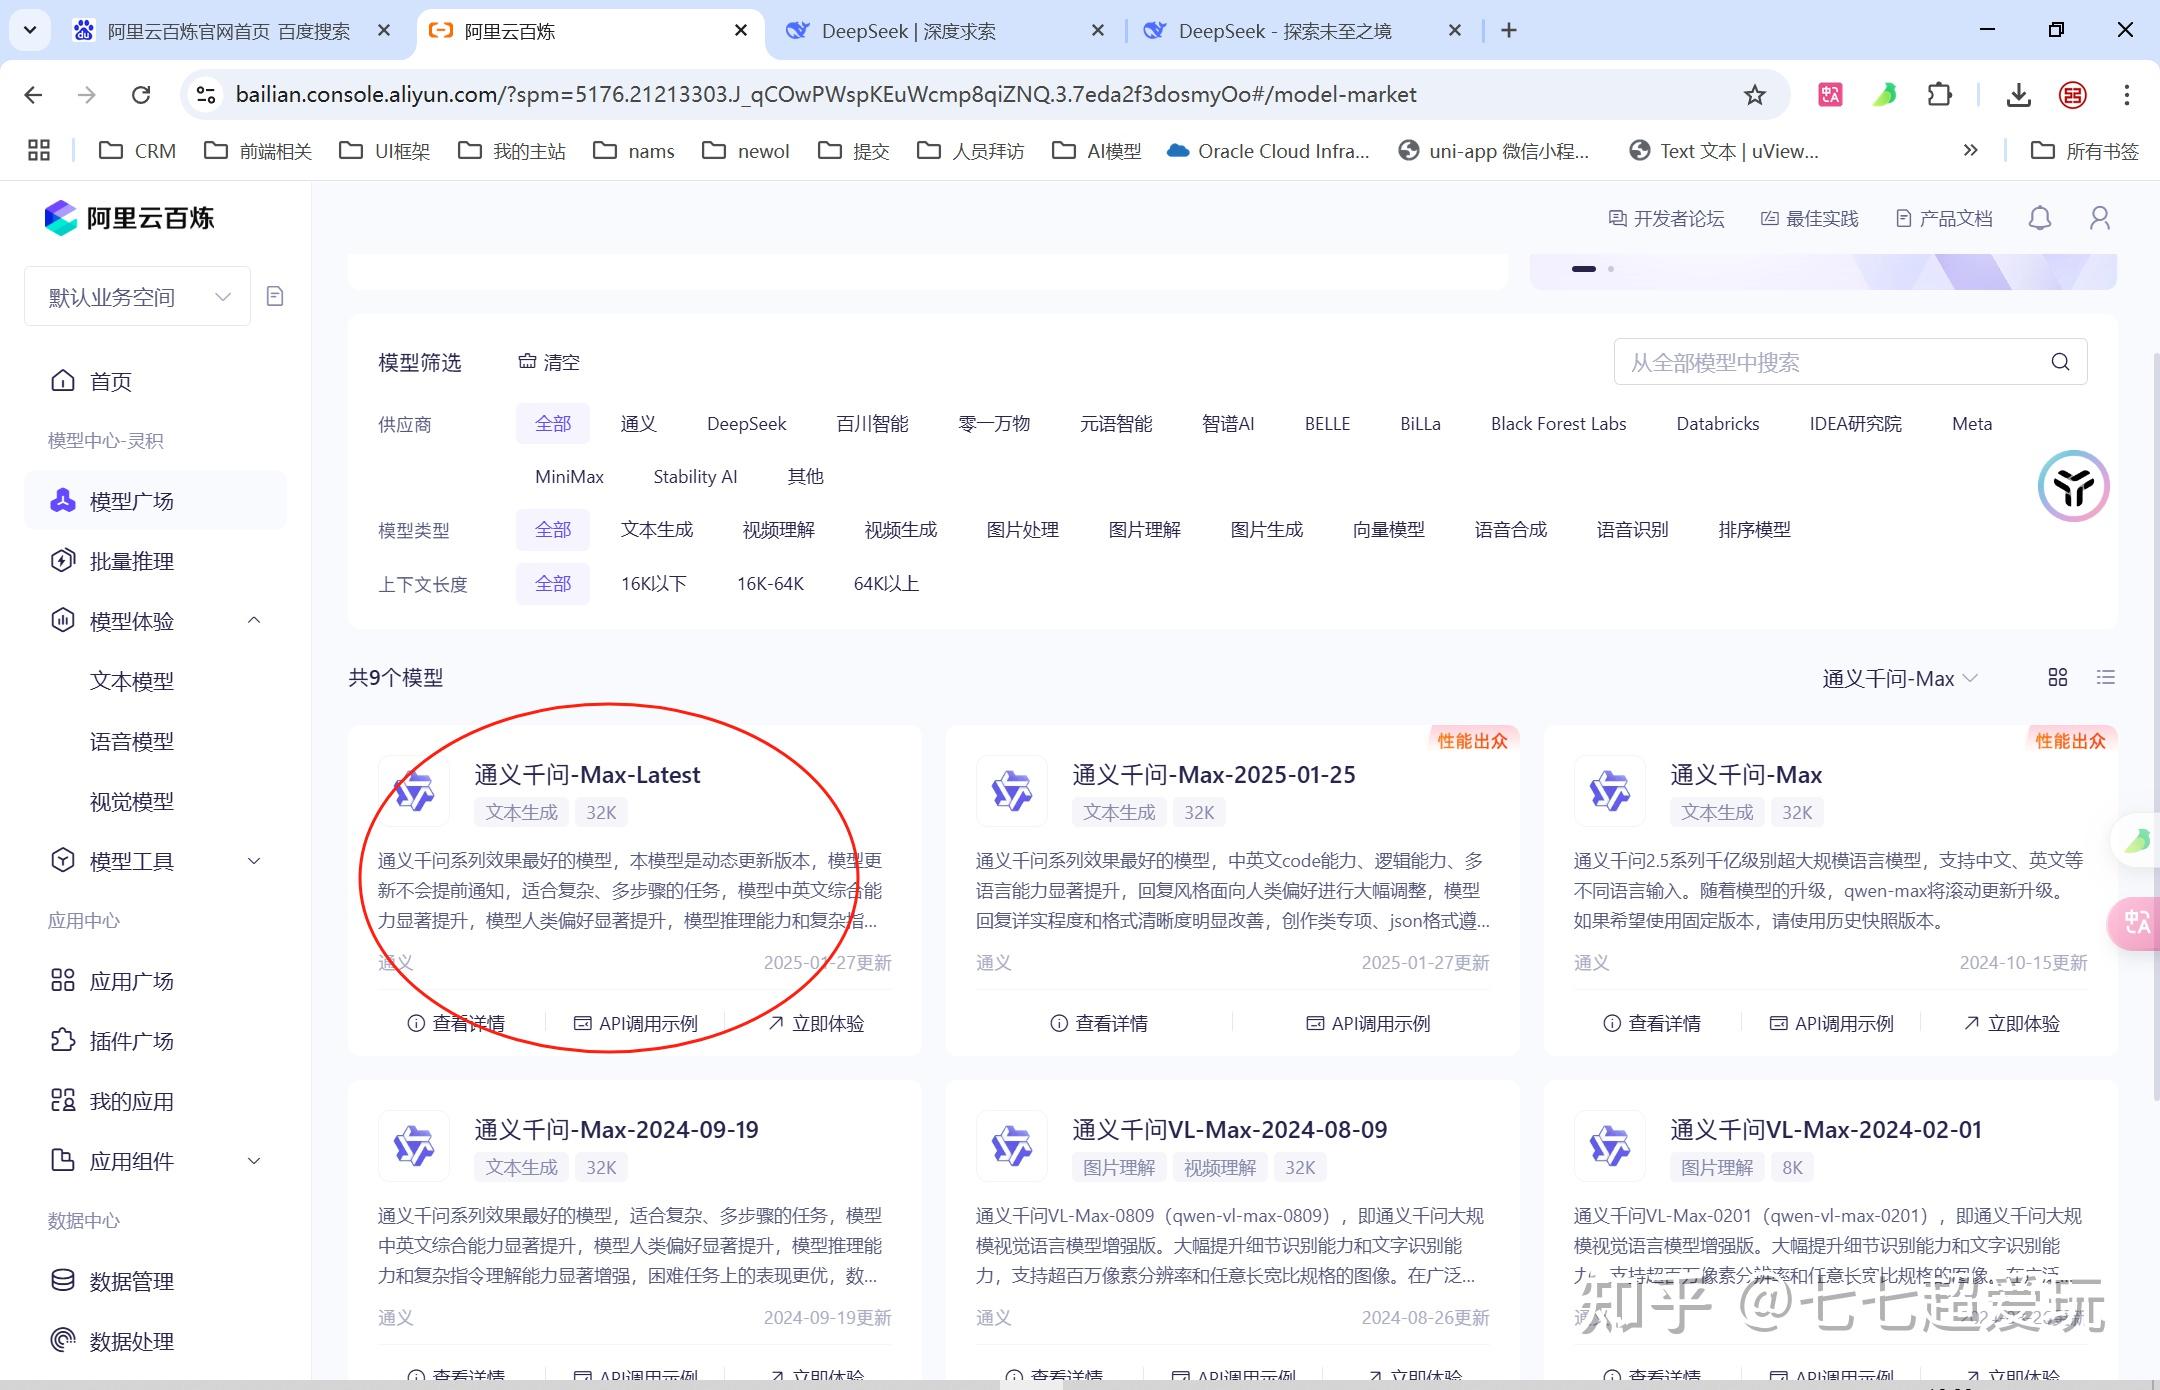Open the apps grid in bookmarks bar

[39, 151]
